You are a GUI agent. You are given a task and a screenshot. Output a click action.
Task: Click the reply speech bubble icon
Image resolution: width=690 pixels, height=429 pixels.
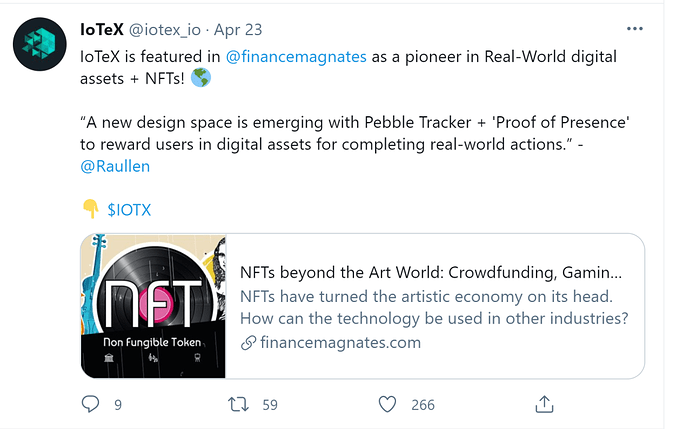point(91,404)
